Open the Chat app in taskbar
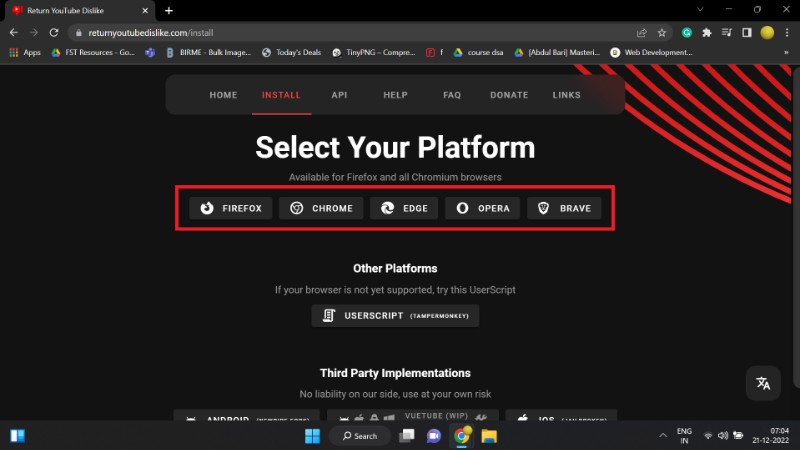 (434, 436)
